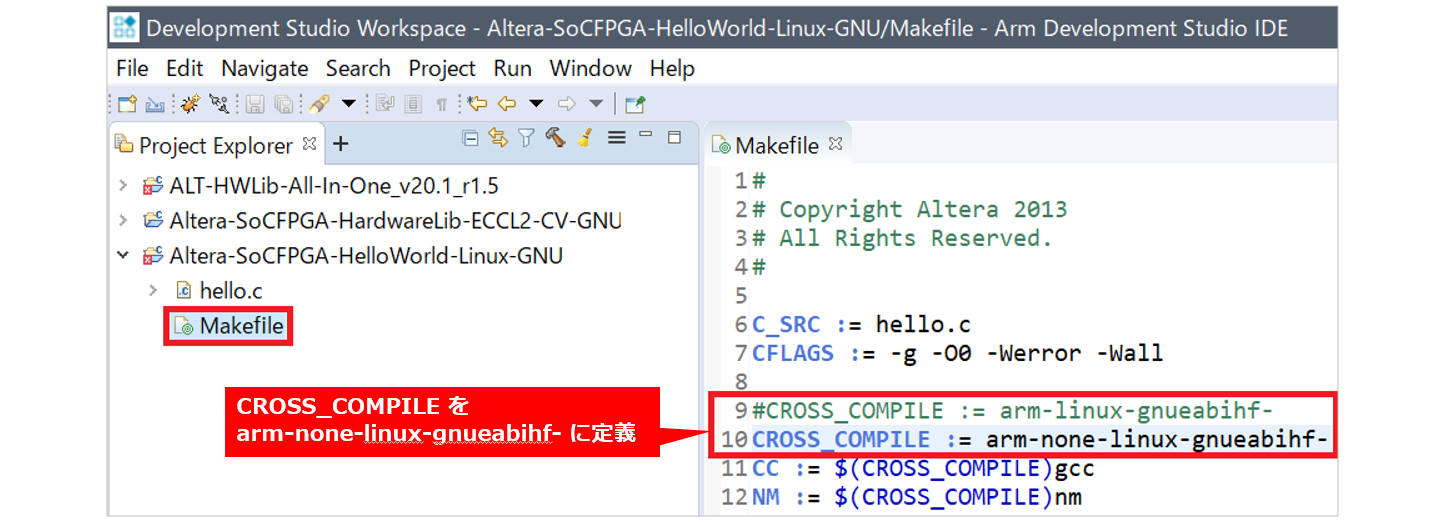Click '# All Rights Reserved.' comment line

(x=902, y=239)
